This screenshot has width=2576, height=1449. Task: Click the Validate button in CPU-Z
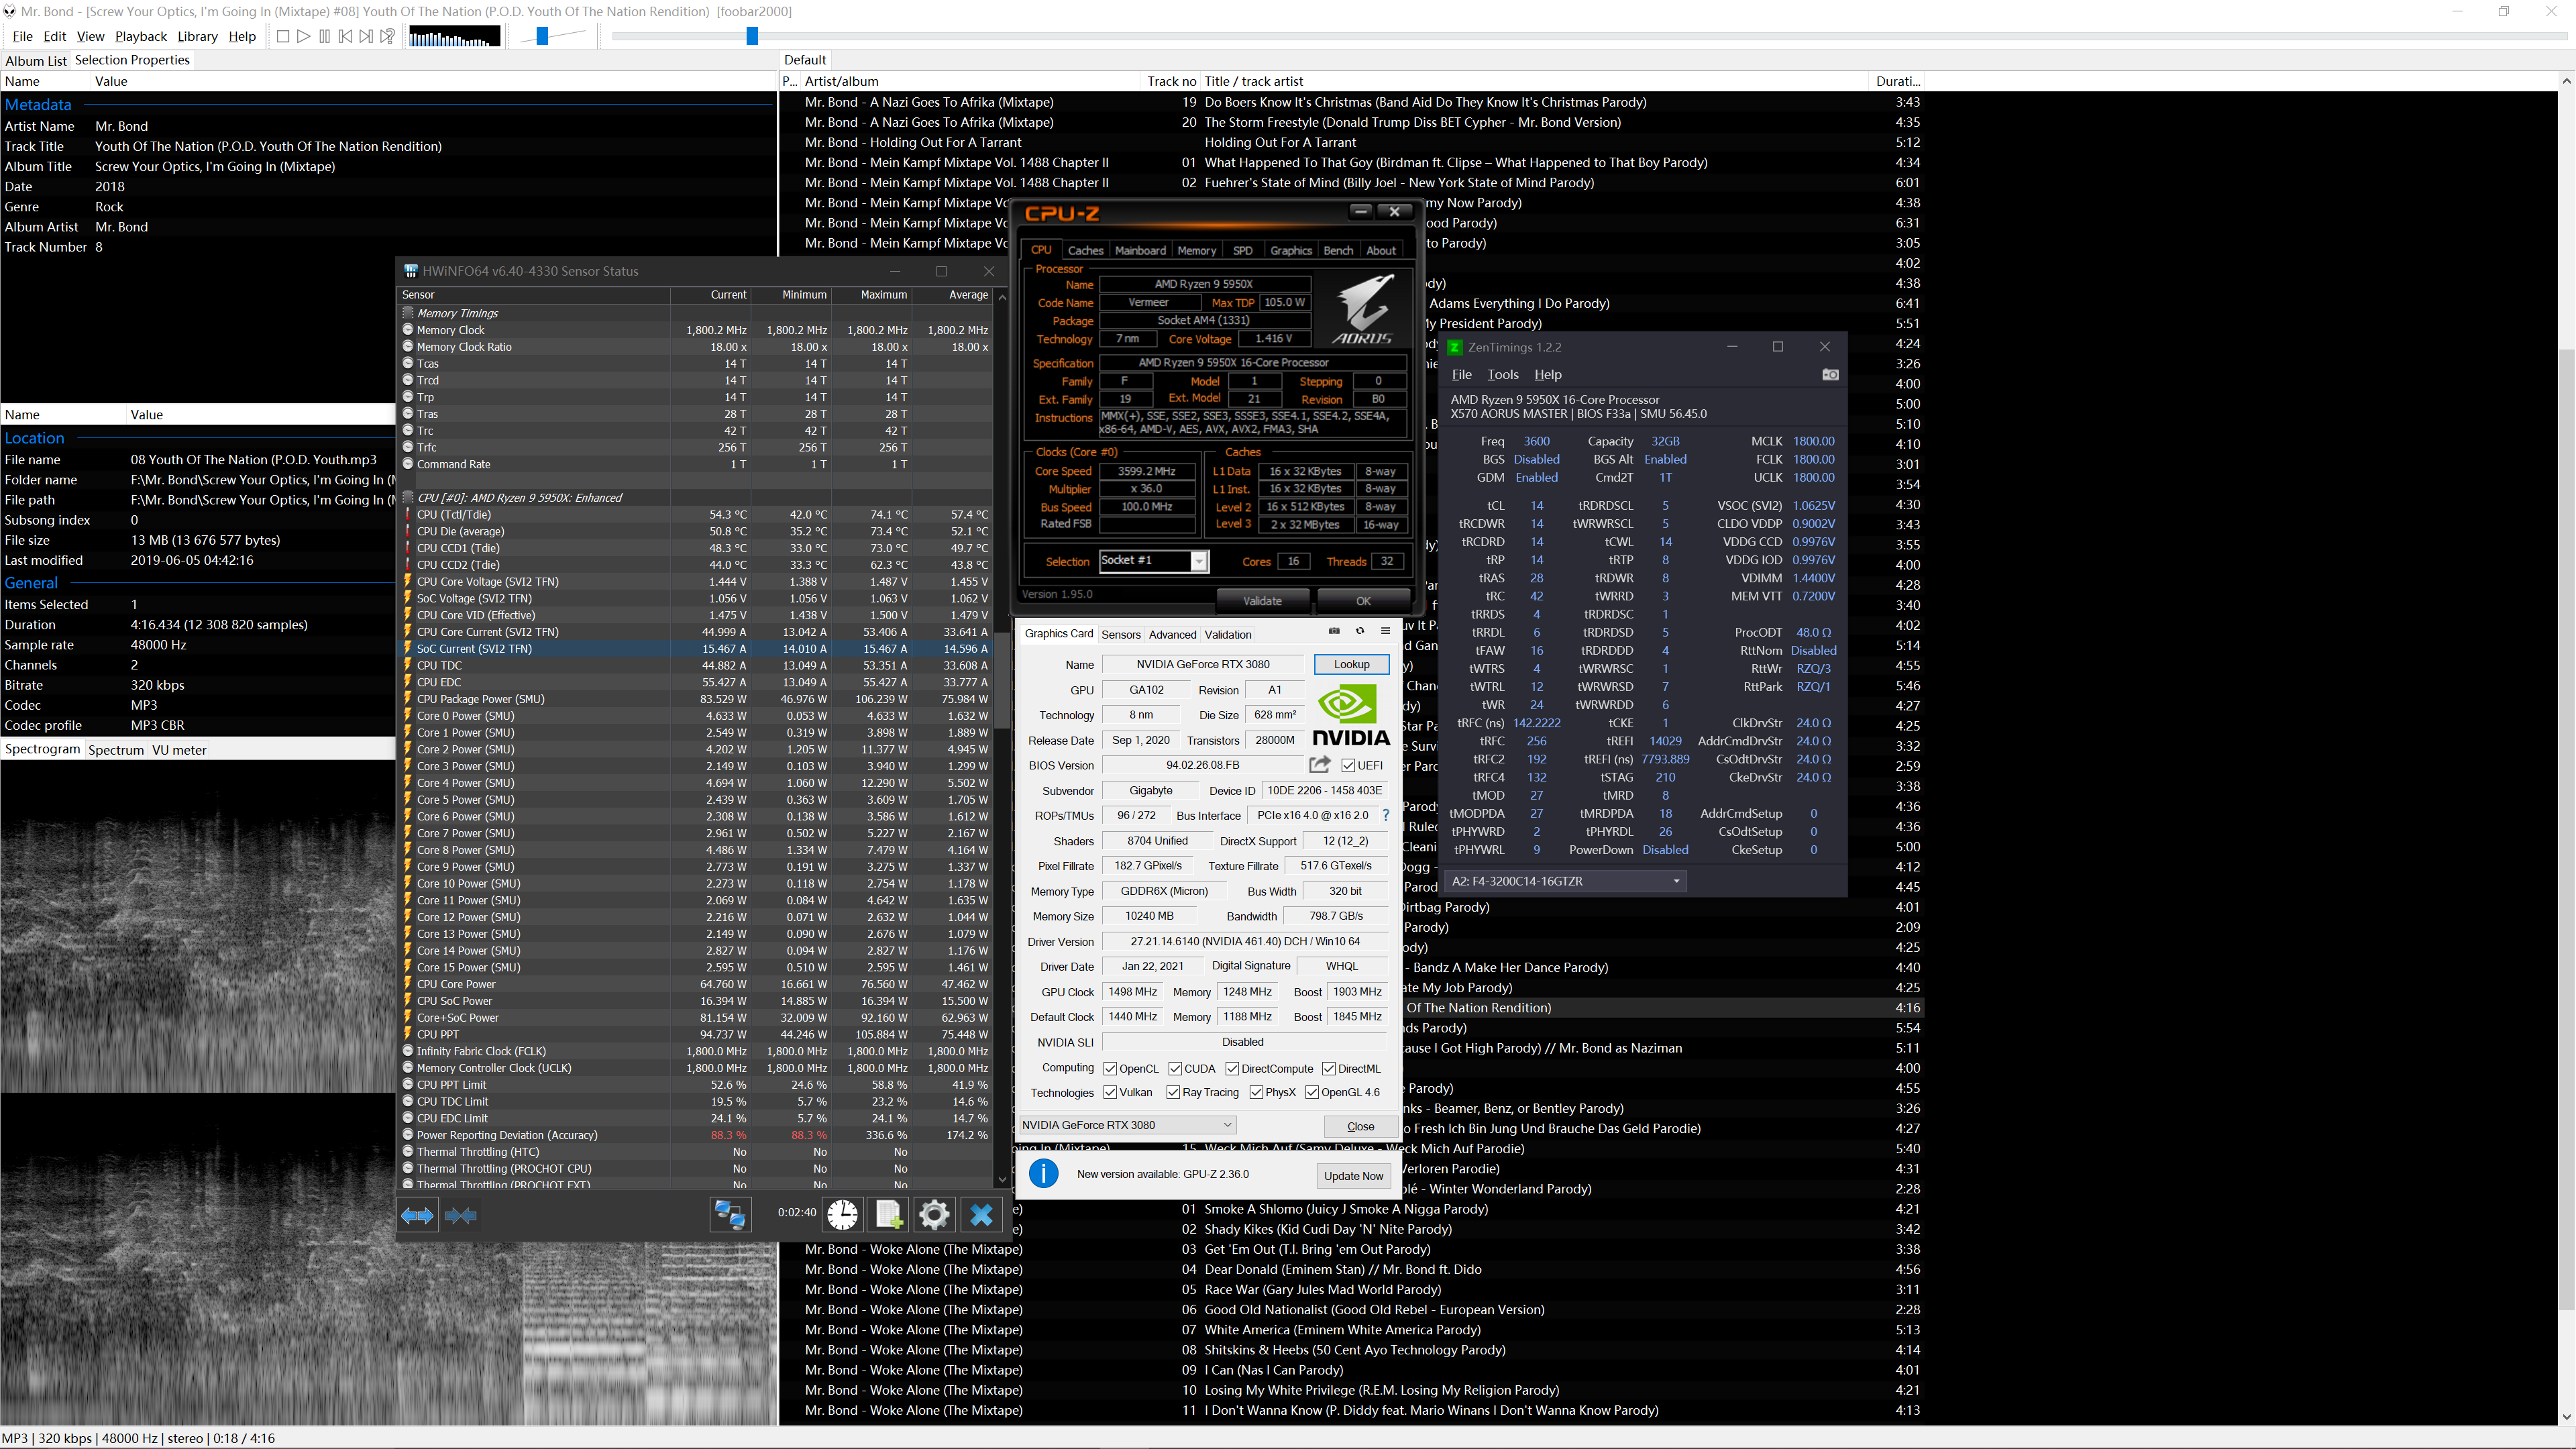point(1262,601)
